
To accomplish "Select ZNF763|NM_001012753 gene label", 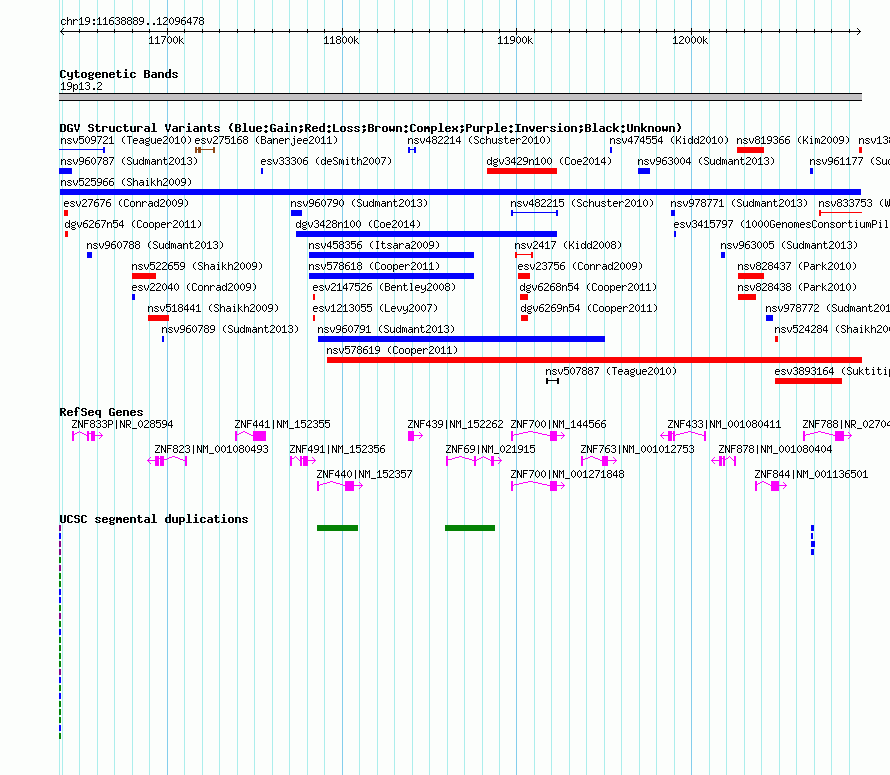I will click(637, 449).
